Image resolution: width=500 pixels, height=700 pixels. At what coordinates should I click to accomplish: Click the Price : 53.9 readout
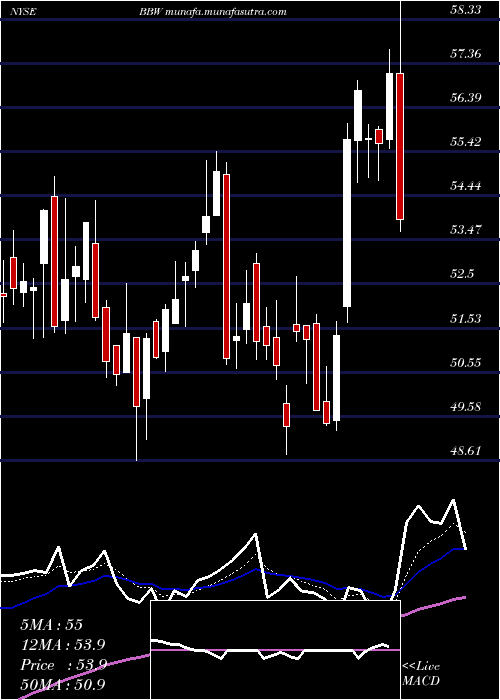(63, 665)
